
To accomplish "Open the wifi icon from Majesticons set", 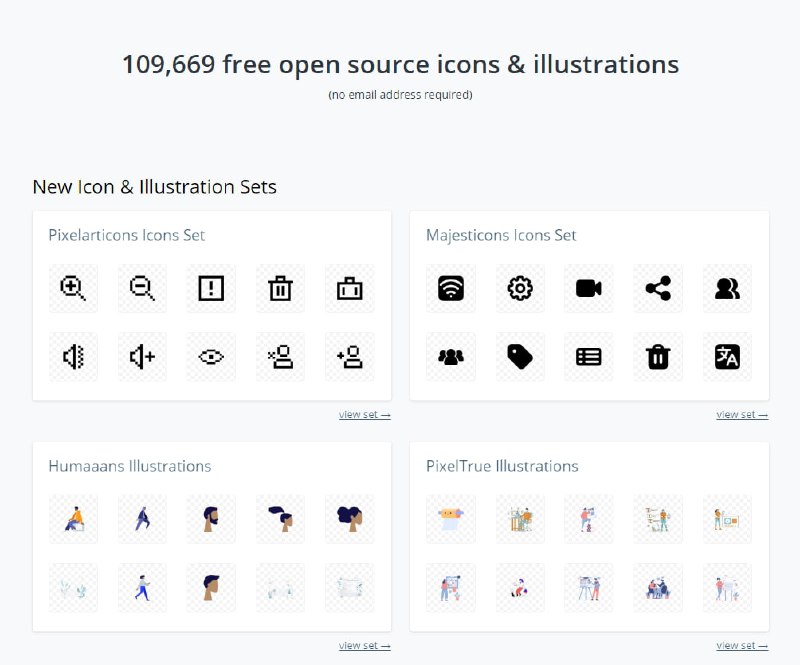I will click(x=450, y=288).
